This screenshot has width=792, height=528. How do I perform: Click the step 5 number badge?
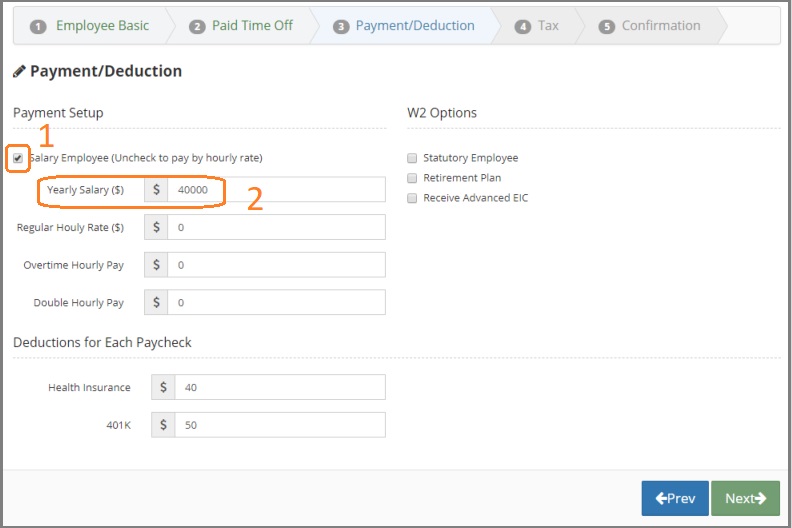[607, 27]
